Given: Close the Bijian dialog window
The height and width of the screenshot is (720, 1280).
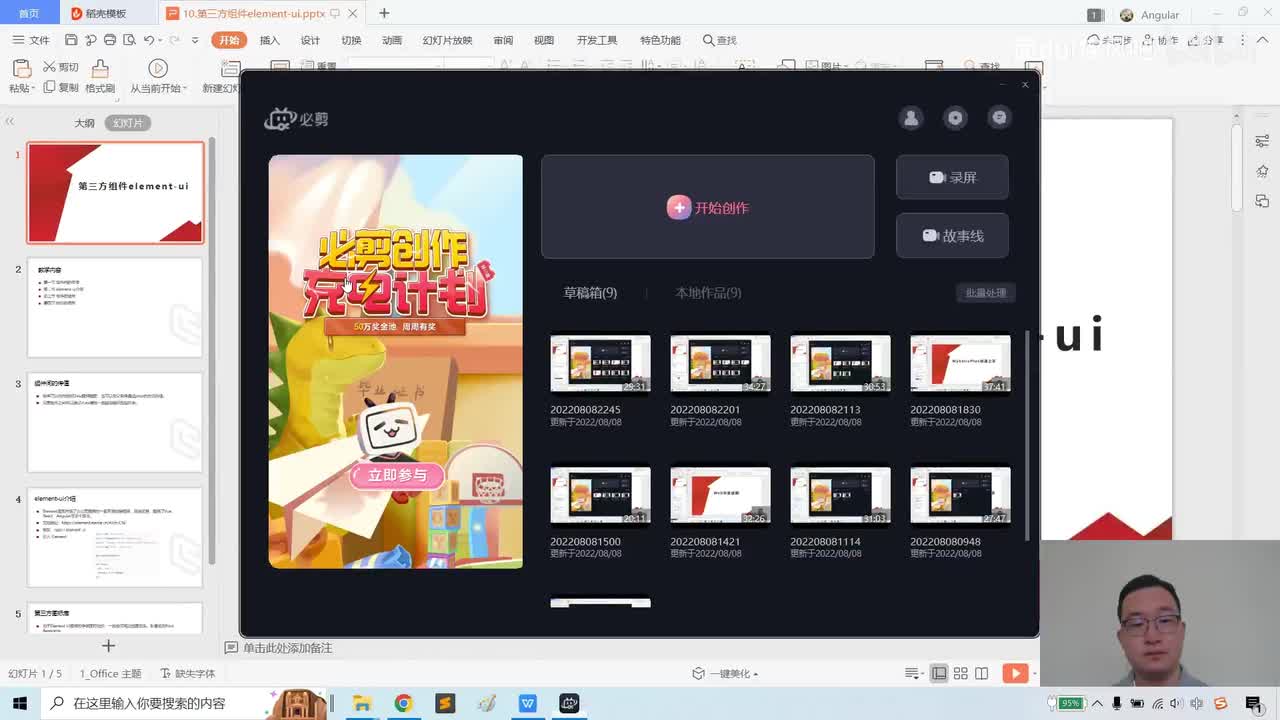Looking at the screenshot, I should coord(1025,85).
